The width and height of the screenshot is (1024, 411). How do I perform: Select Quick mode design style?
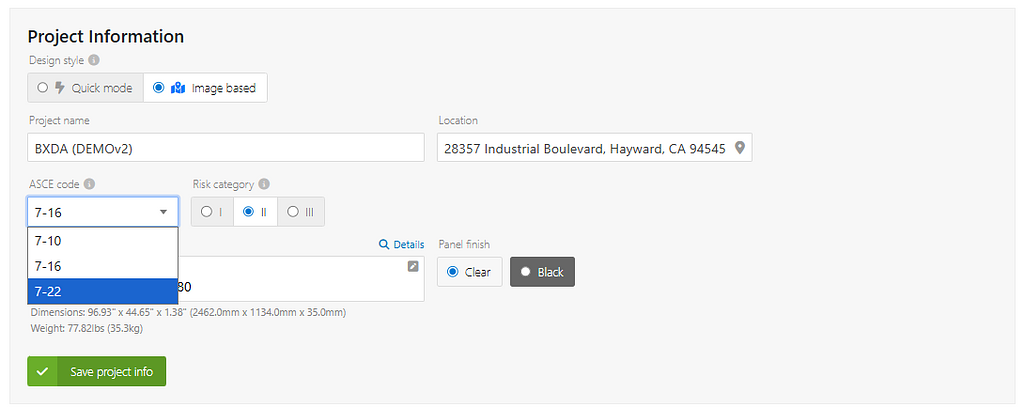pos(43,88)
